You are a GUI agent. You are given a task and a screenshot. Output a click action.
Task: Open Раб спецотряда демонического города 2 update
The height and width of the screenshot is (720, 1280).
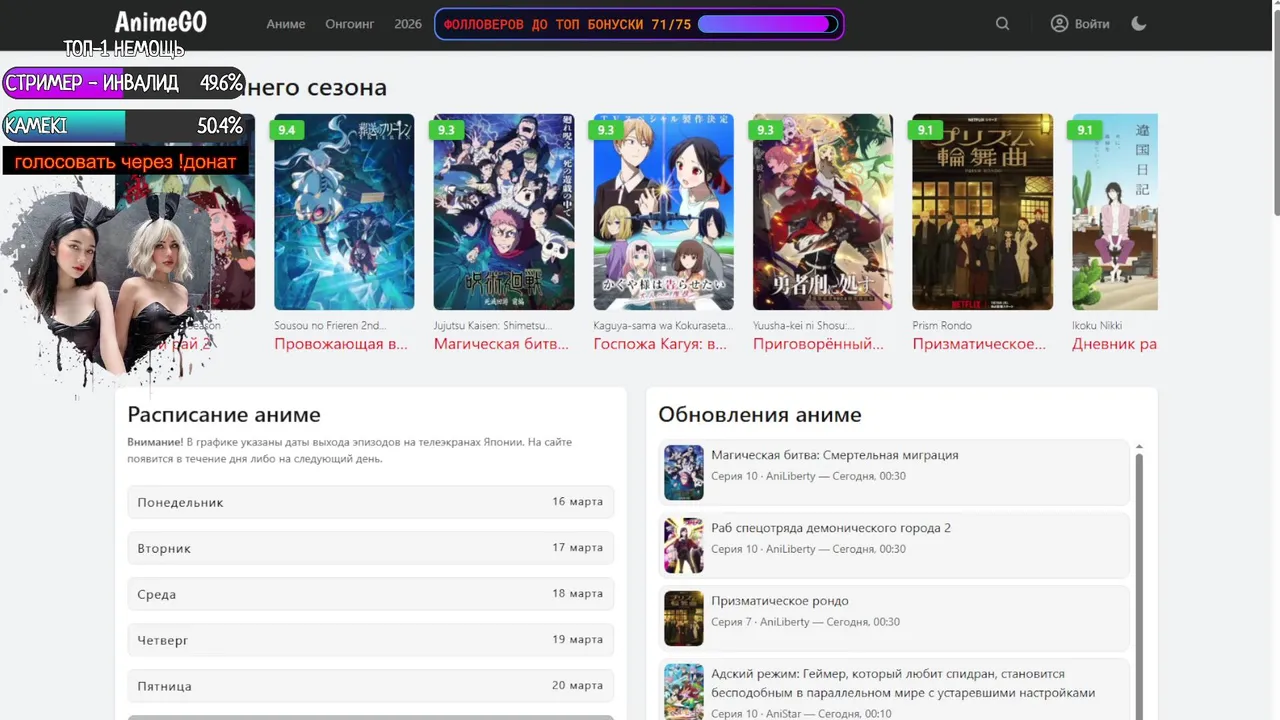coord(894,545)
